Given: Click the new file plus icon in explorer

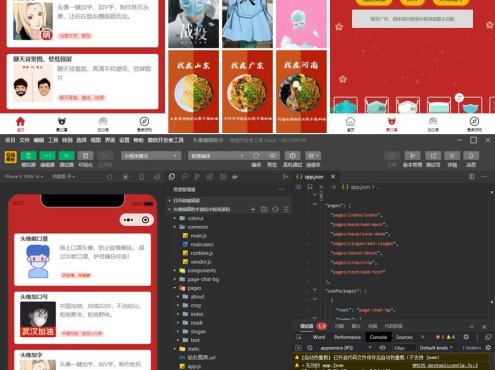Looking at the screenshot, I should [x=253, y=209].
